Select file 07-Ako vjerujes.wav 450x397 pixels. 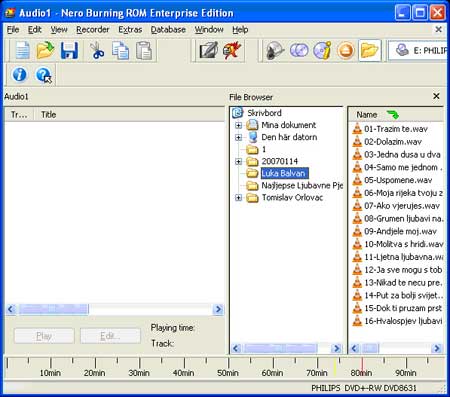pos(402,206)
